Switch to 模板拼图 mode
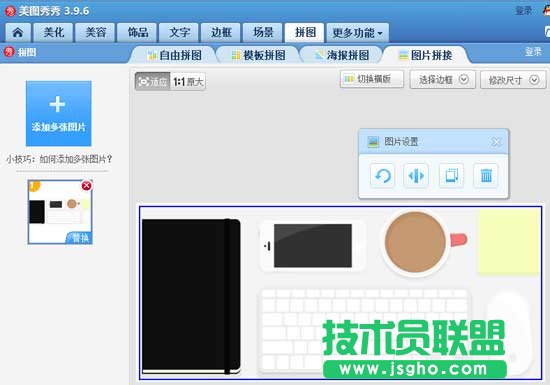550x385 pixels. tap(259, 55)
